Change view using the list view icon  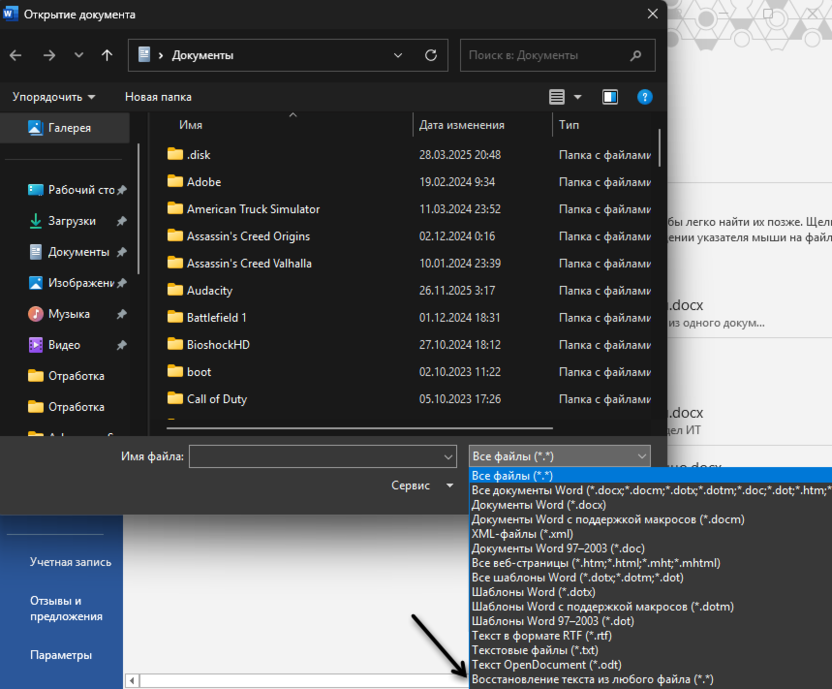point(557,97)
